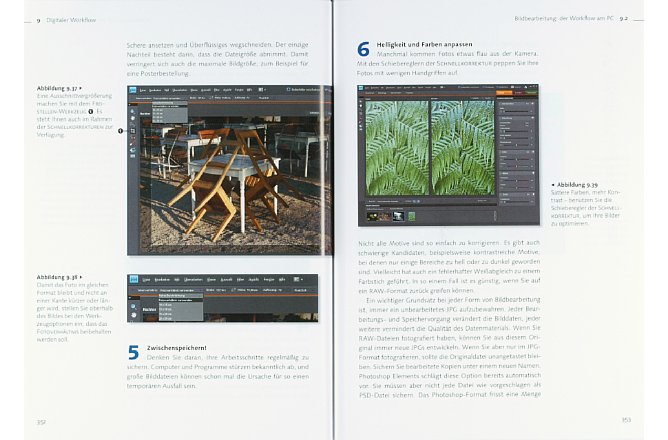Click the first slider in the fern Quick Fix panel
Viewport: 668px width, 440px height.
[516, 112]
